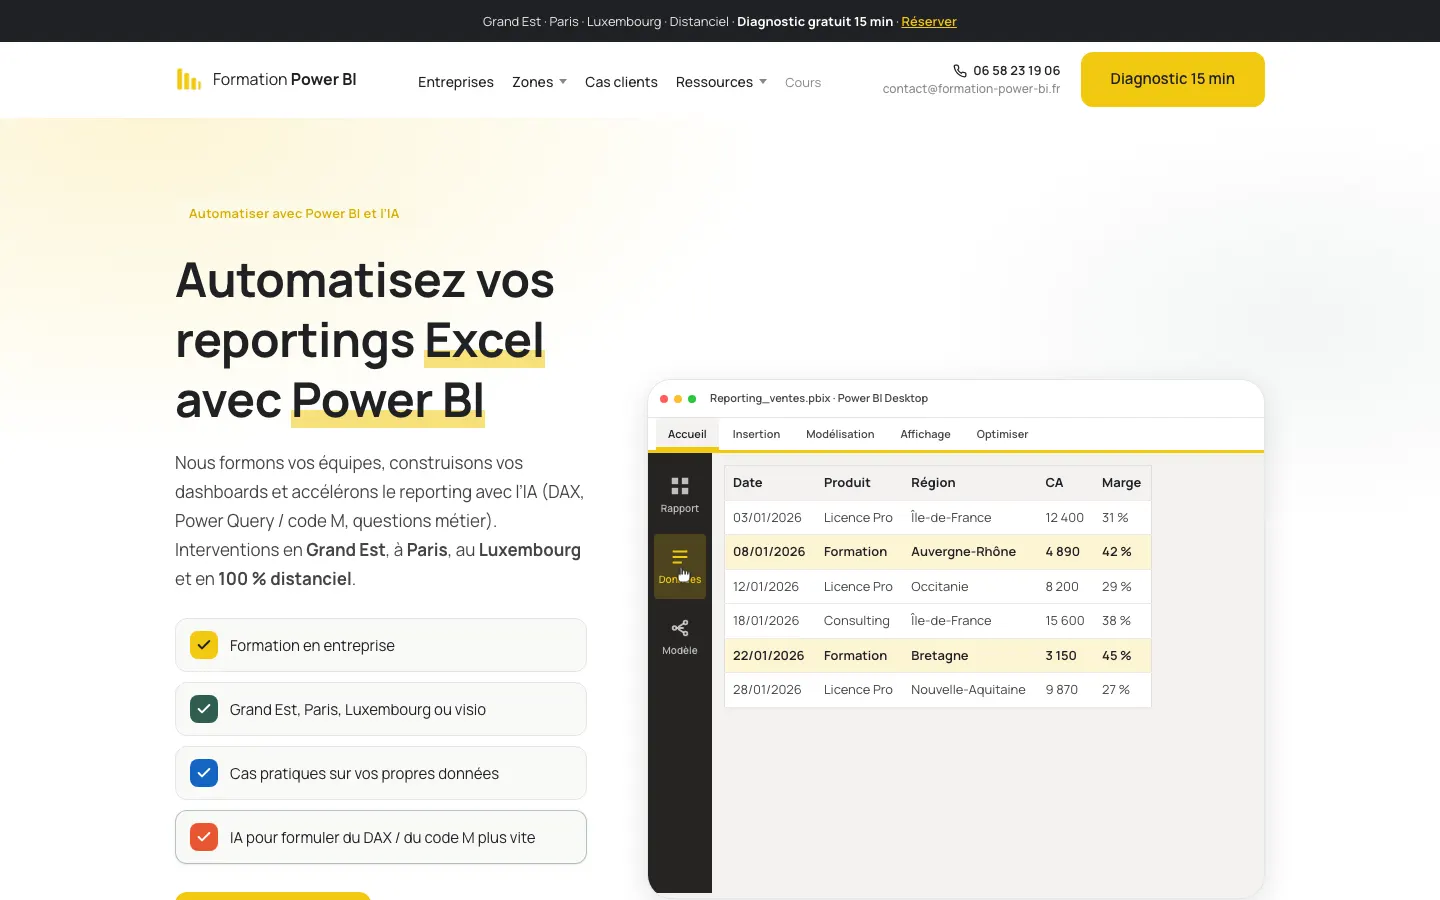Click the Région column header
The height and width of the screenshot is (900, 1440).
click(933, 482)
